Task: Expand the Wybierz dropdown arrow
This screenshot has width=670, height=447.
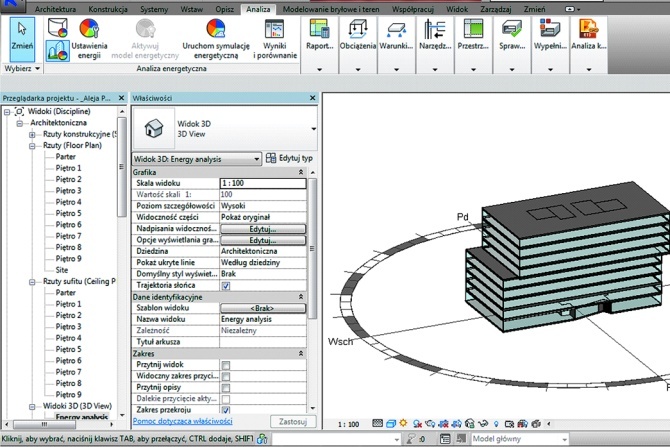Action: point(38,68)
